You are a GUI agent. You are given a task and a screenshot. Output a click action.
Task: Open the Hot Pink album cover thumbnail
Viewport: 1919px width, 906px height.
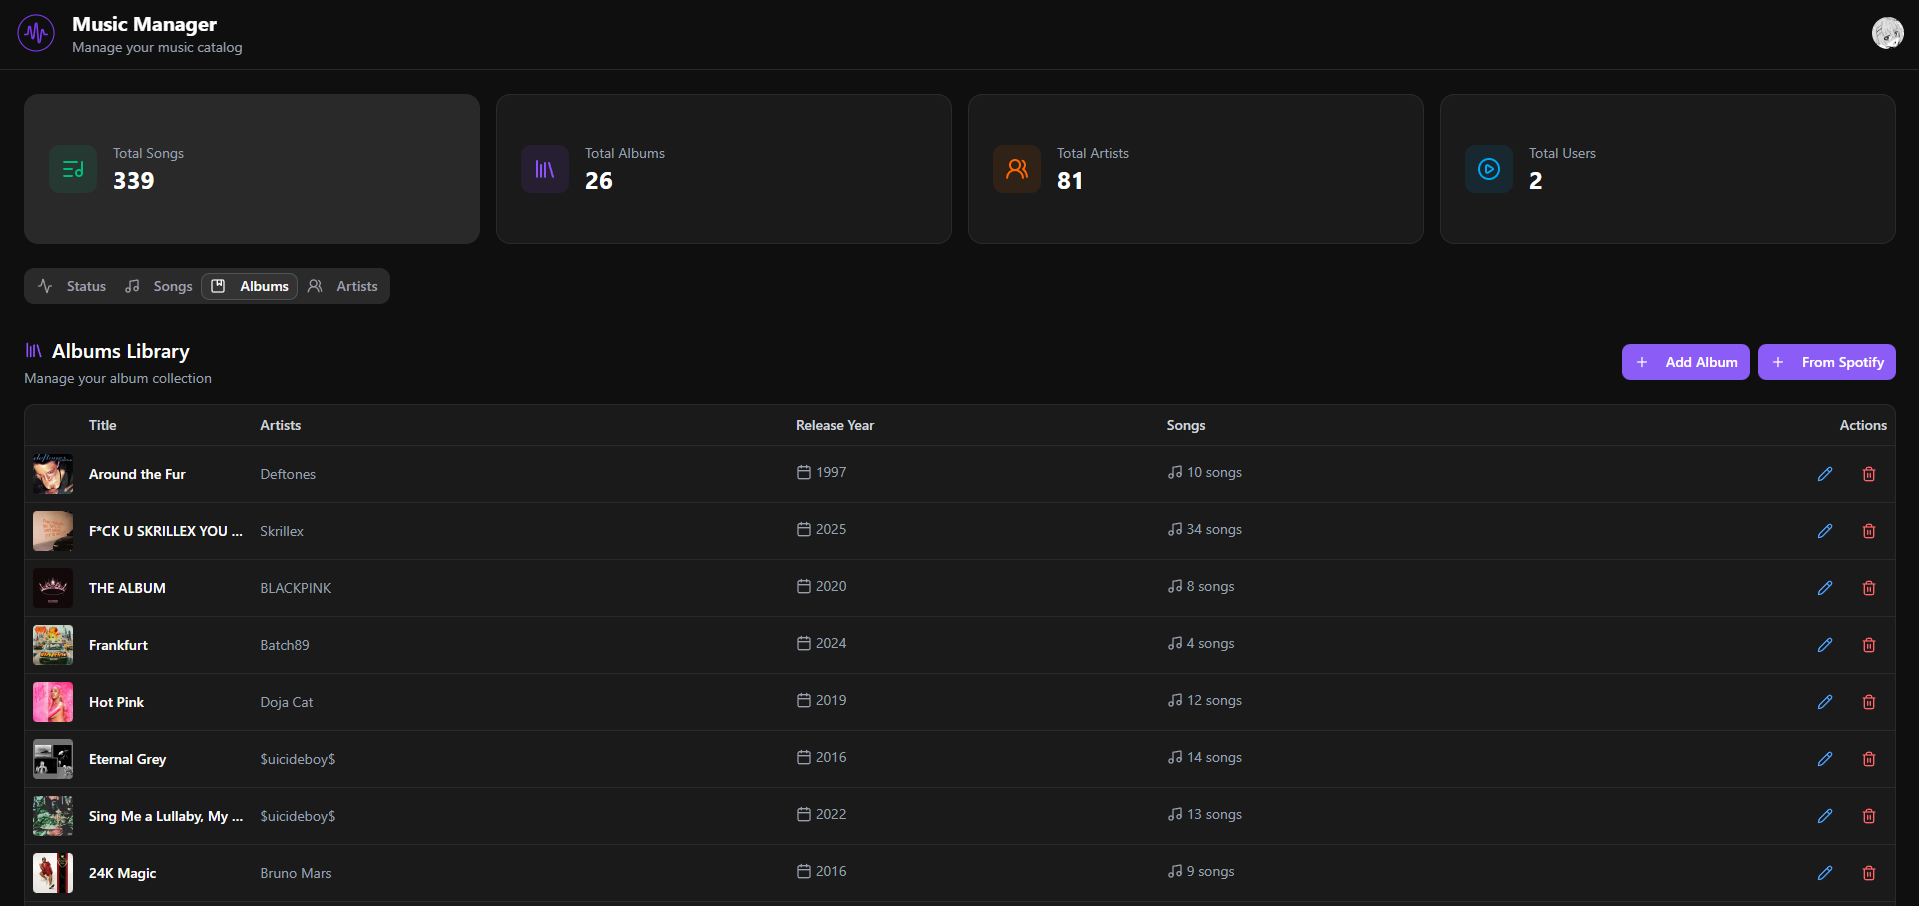[53, 702]
